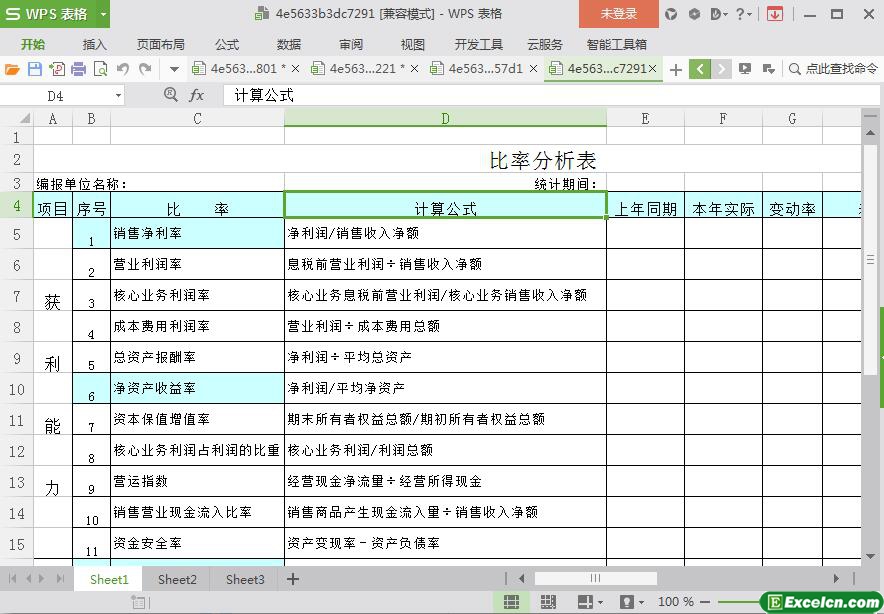Switch to page break preview view

[548, 602]
